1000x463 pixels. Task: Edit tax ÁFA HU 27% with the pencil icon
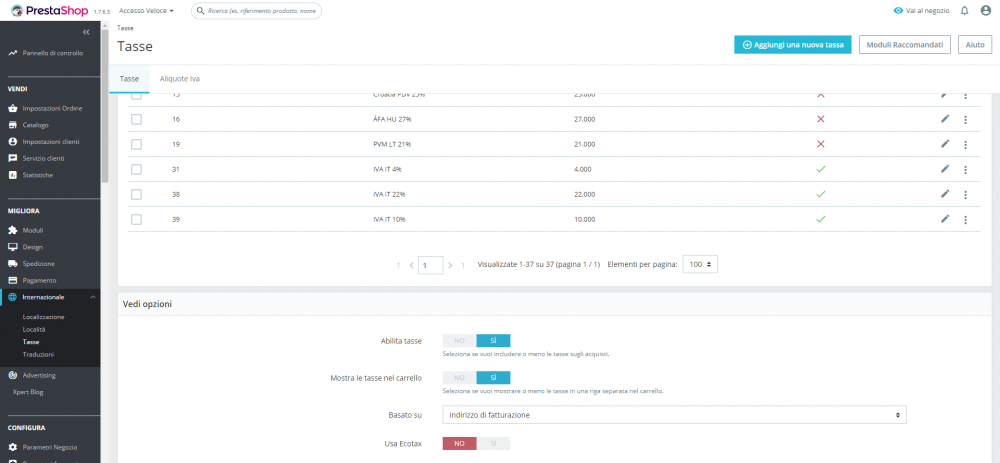click(945, 119)
